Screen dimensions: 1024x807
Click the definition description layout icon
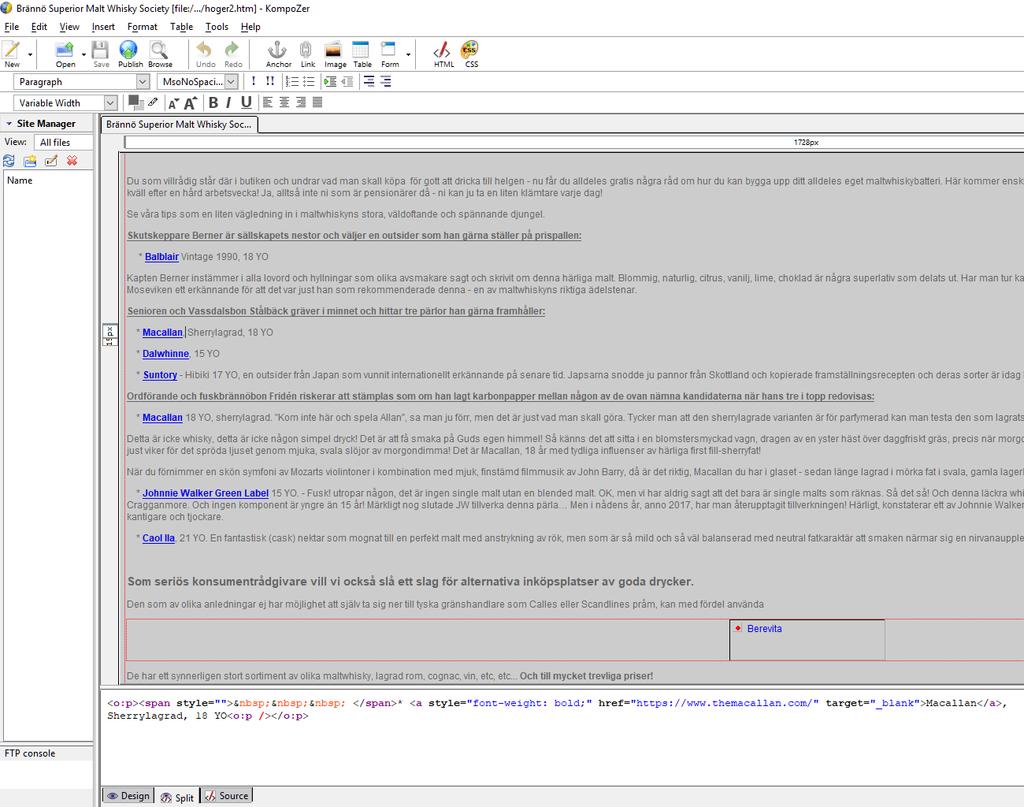pyautogui.click(x=386, y=82)
